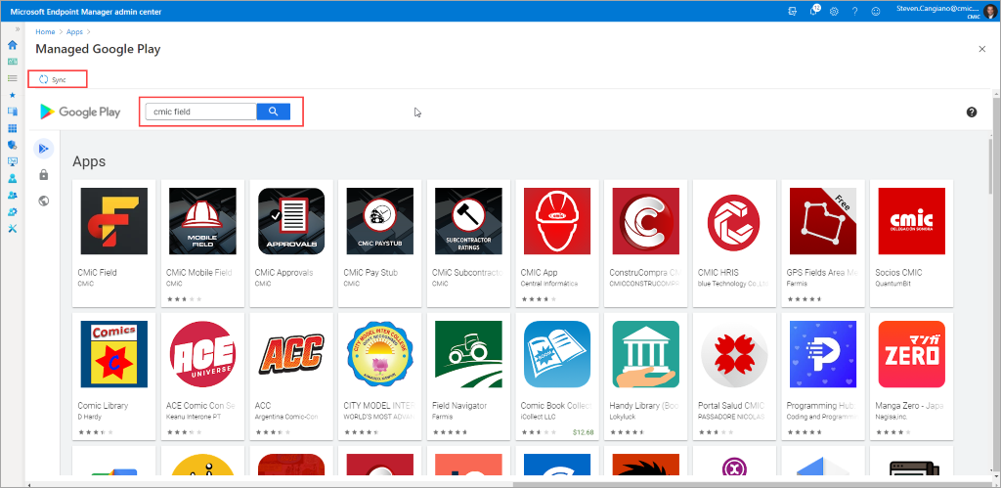Image resolution: width=1001 pixels, height=488 pixels.
Task: Open the CMiC Mobile Field app
Action: click(x=202, y=243)
